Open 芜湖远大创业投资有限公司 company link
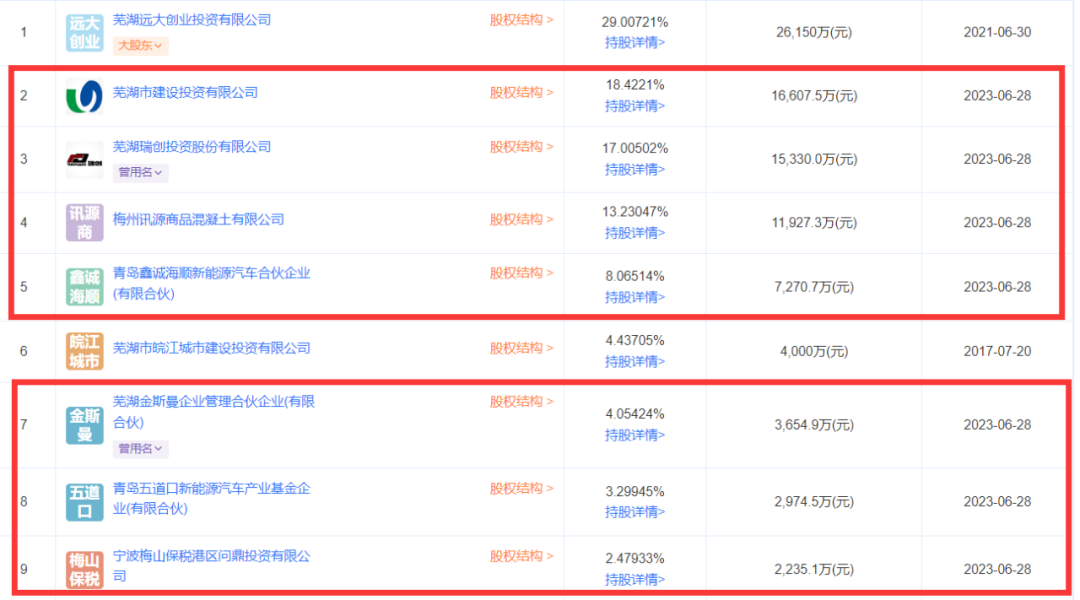1080x600 pixels. [191, 20]
